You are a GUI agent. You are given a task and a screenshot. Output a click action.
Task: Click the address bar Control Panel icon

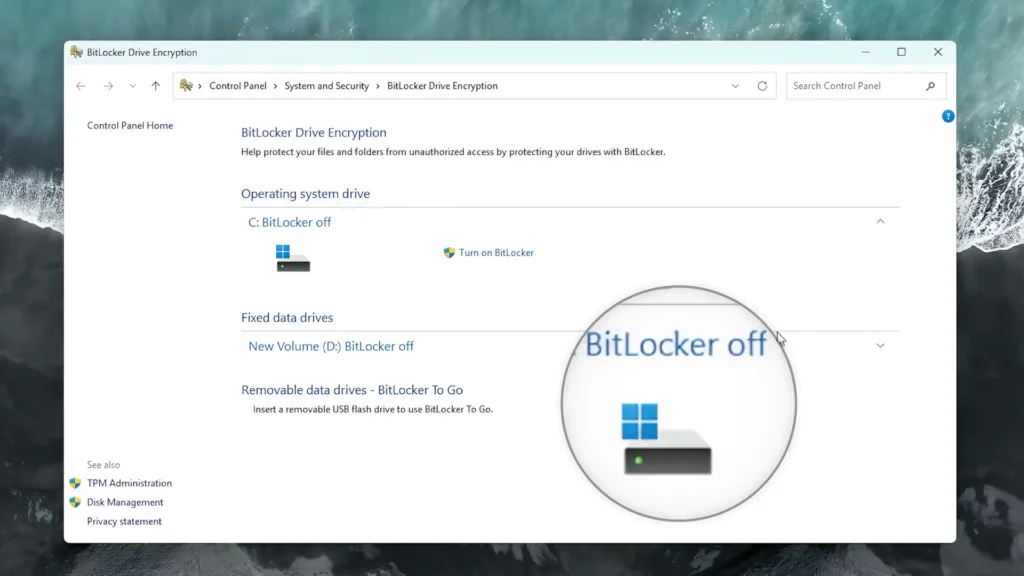[186, 86]
